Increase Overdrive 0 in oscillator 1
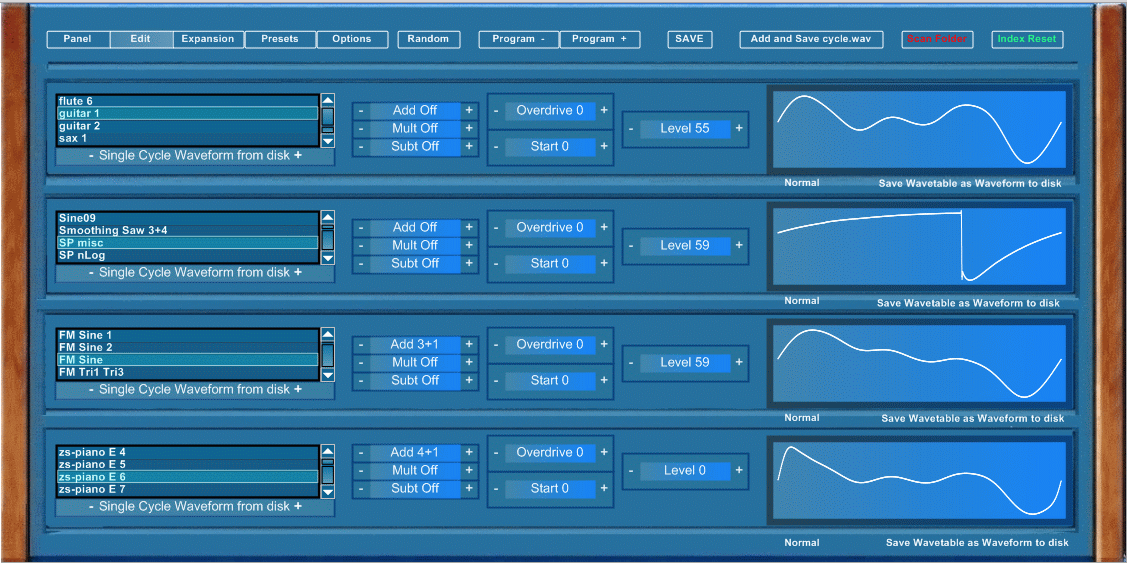The height and width of the screenshot is (563, 1127). tap(604, 110)
